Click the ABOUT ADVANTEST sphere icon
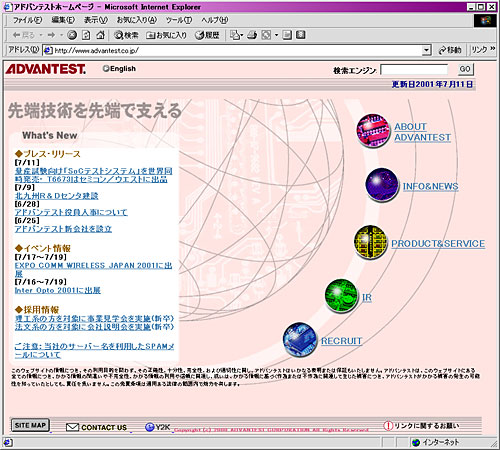The width and height of the screenshot is (500, 450). coord(373,130)
